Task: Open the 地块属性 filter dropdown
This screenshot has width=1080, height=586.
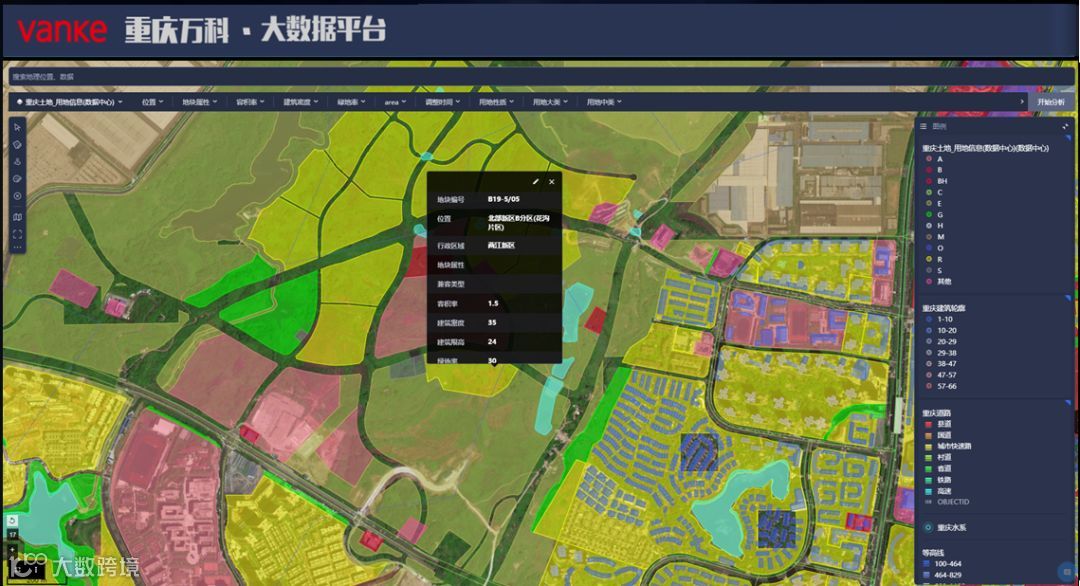Action: click(200, 102)
